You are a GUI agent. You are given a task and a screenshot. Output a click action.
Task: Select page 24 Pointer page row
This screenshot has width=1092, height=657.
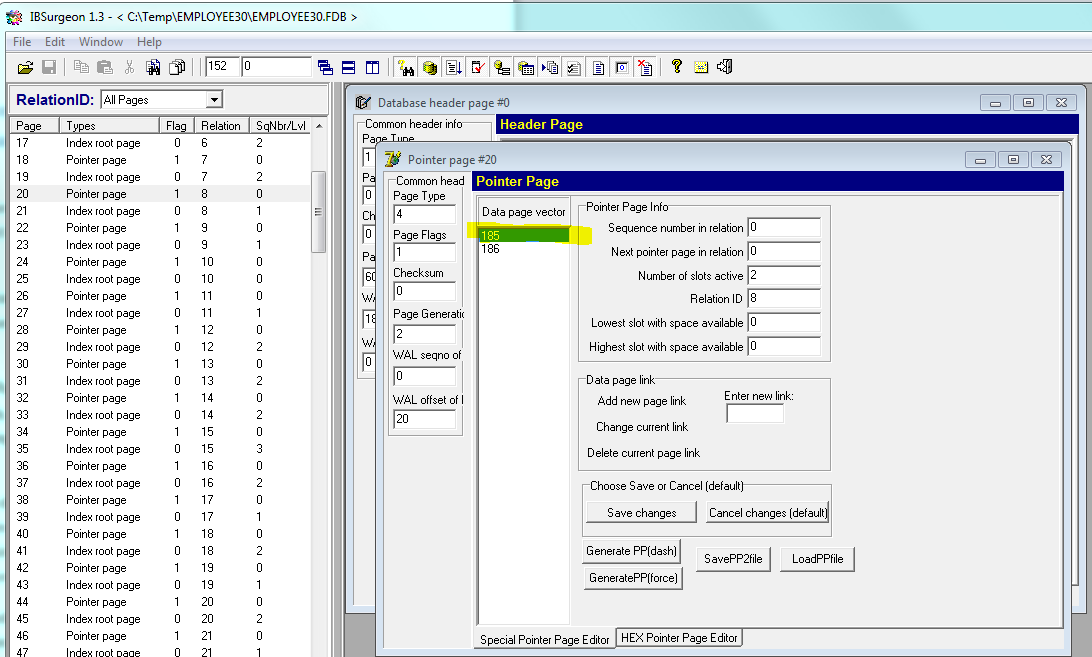pos(96,262)
